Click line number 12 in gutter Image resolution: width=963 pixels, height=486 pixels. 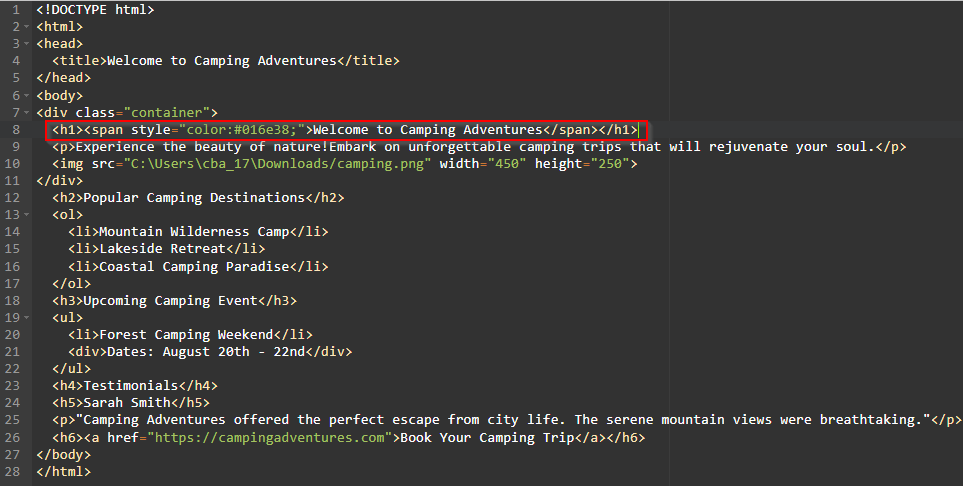tap(12, 198)
